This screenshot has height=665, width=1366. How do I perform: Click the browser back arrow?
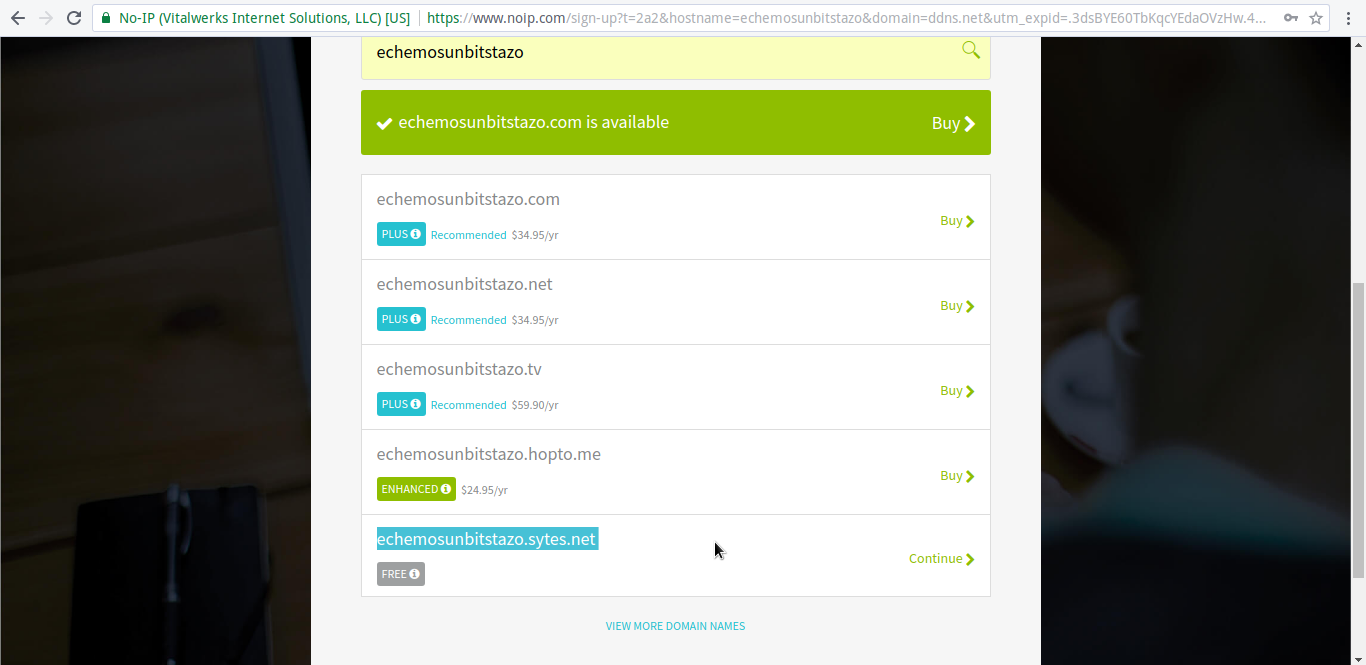coord(18,18)
